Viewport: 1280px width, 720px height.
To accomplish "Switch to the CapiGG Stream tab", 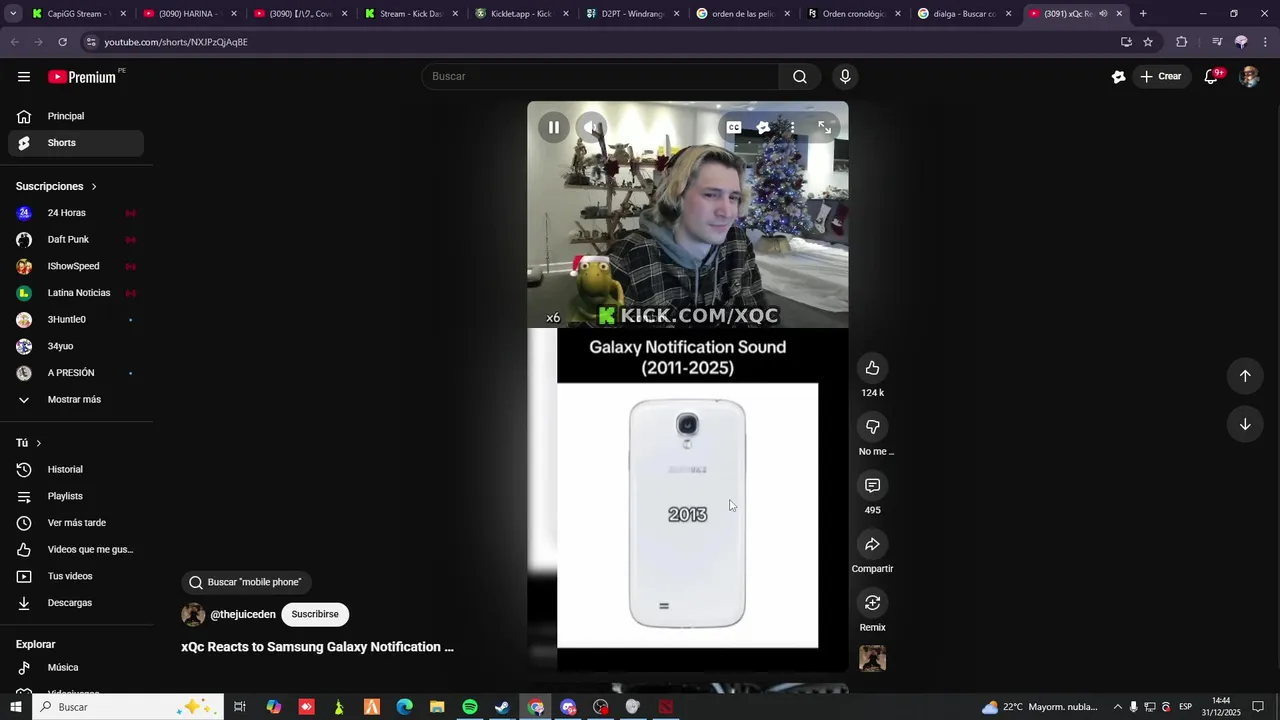I will point(78,14).
